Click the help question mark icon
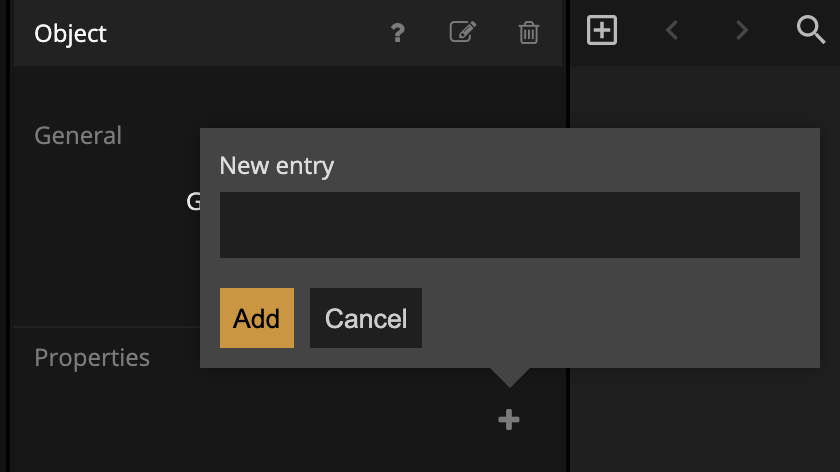The width and height of the screenshot is (840, 472). click(398, 33)
